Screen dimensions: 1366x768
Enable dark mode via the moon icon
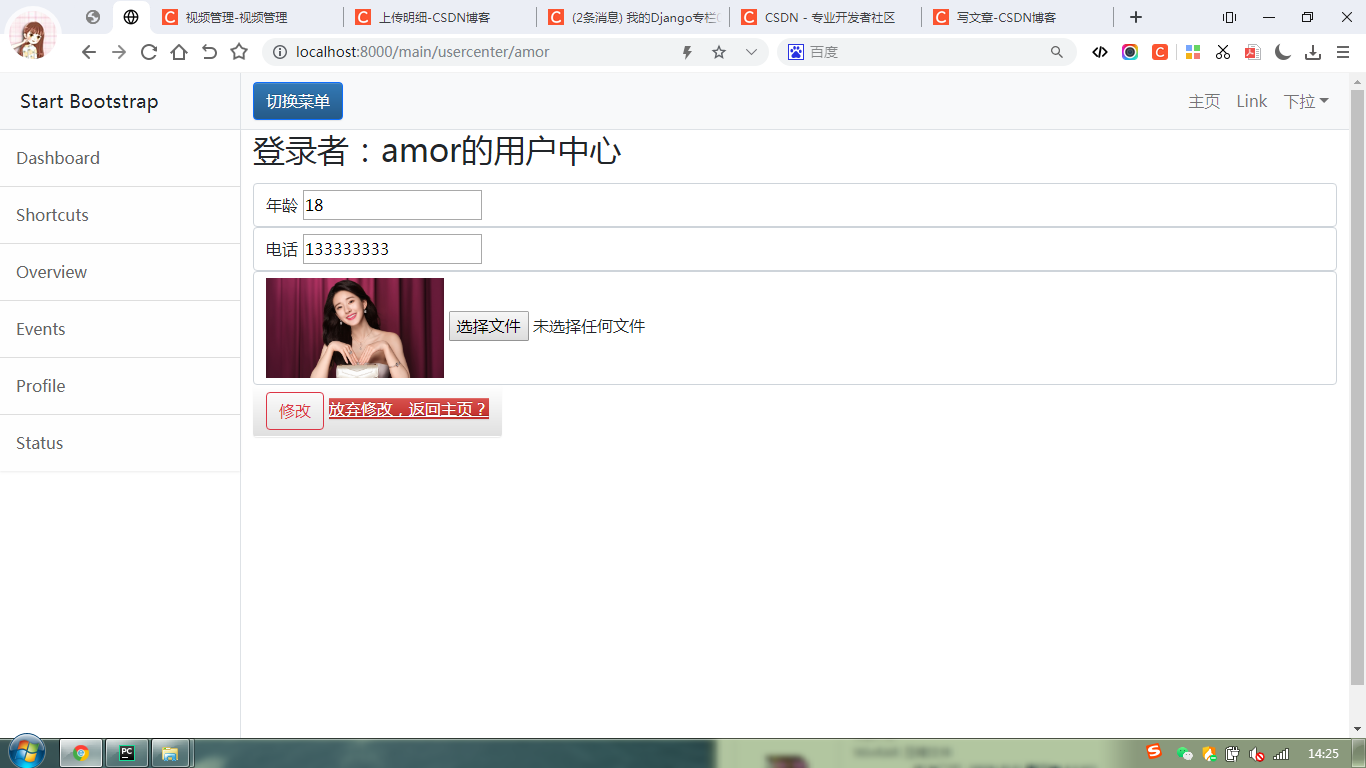click(x=1283, y=51)
